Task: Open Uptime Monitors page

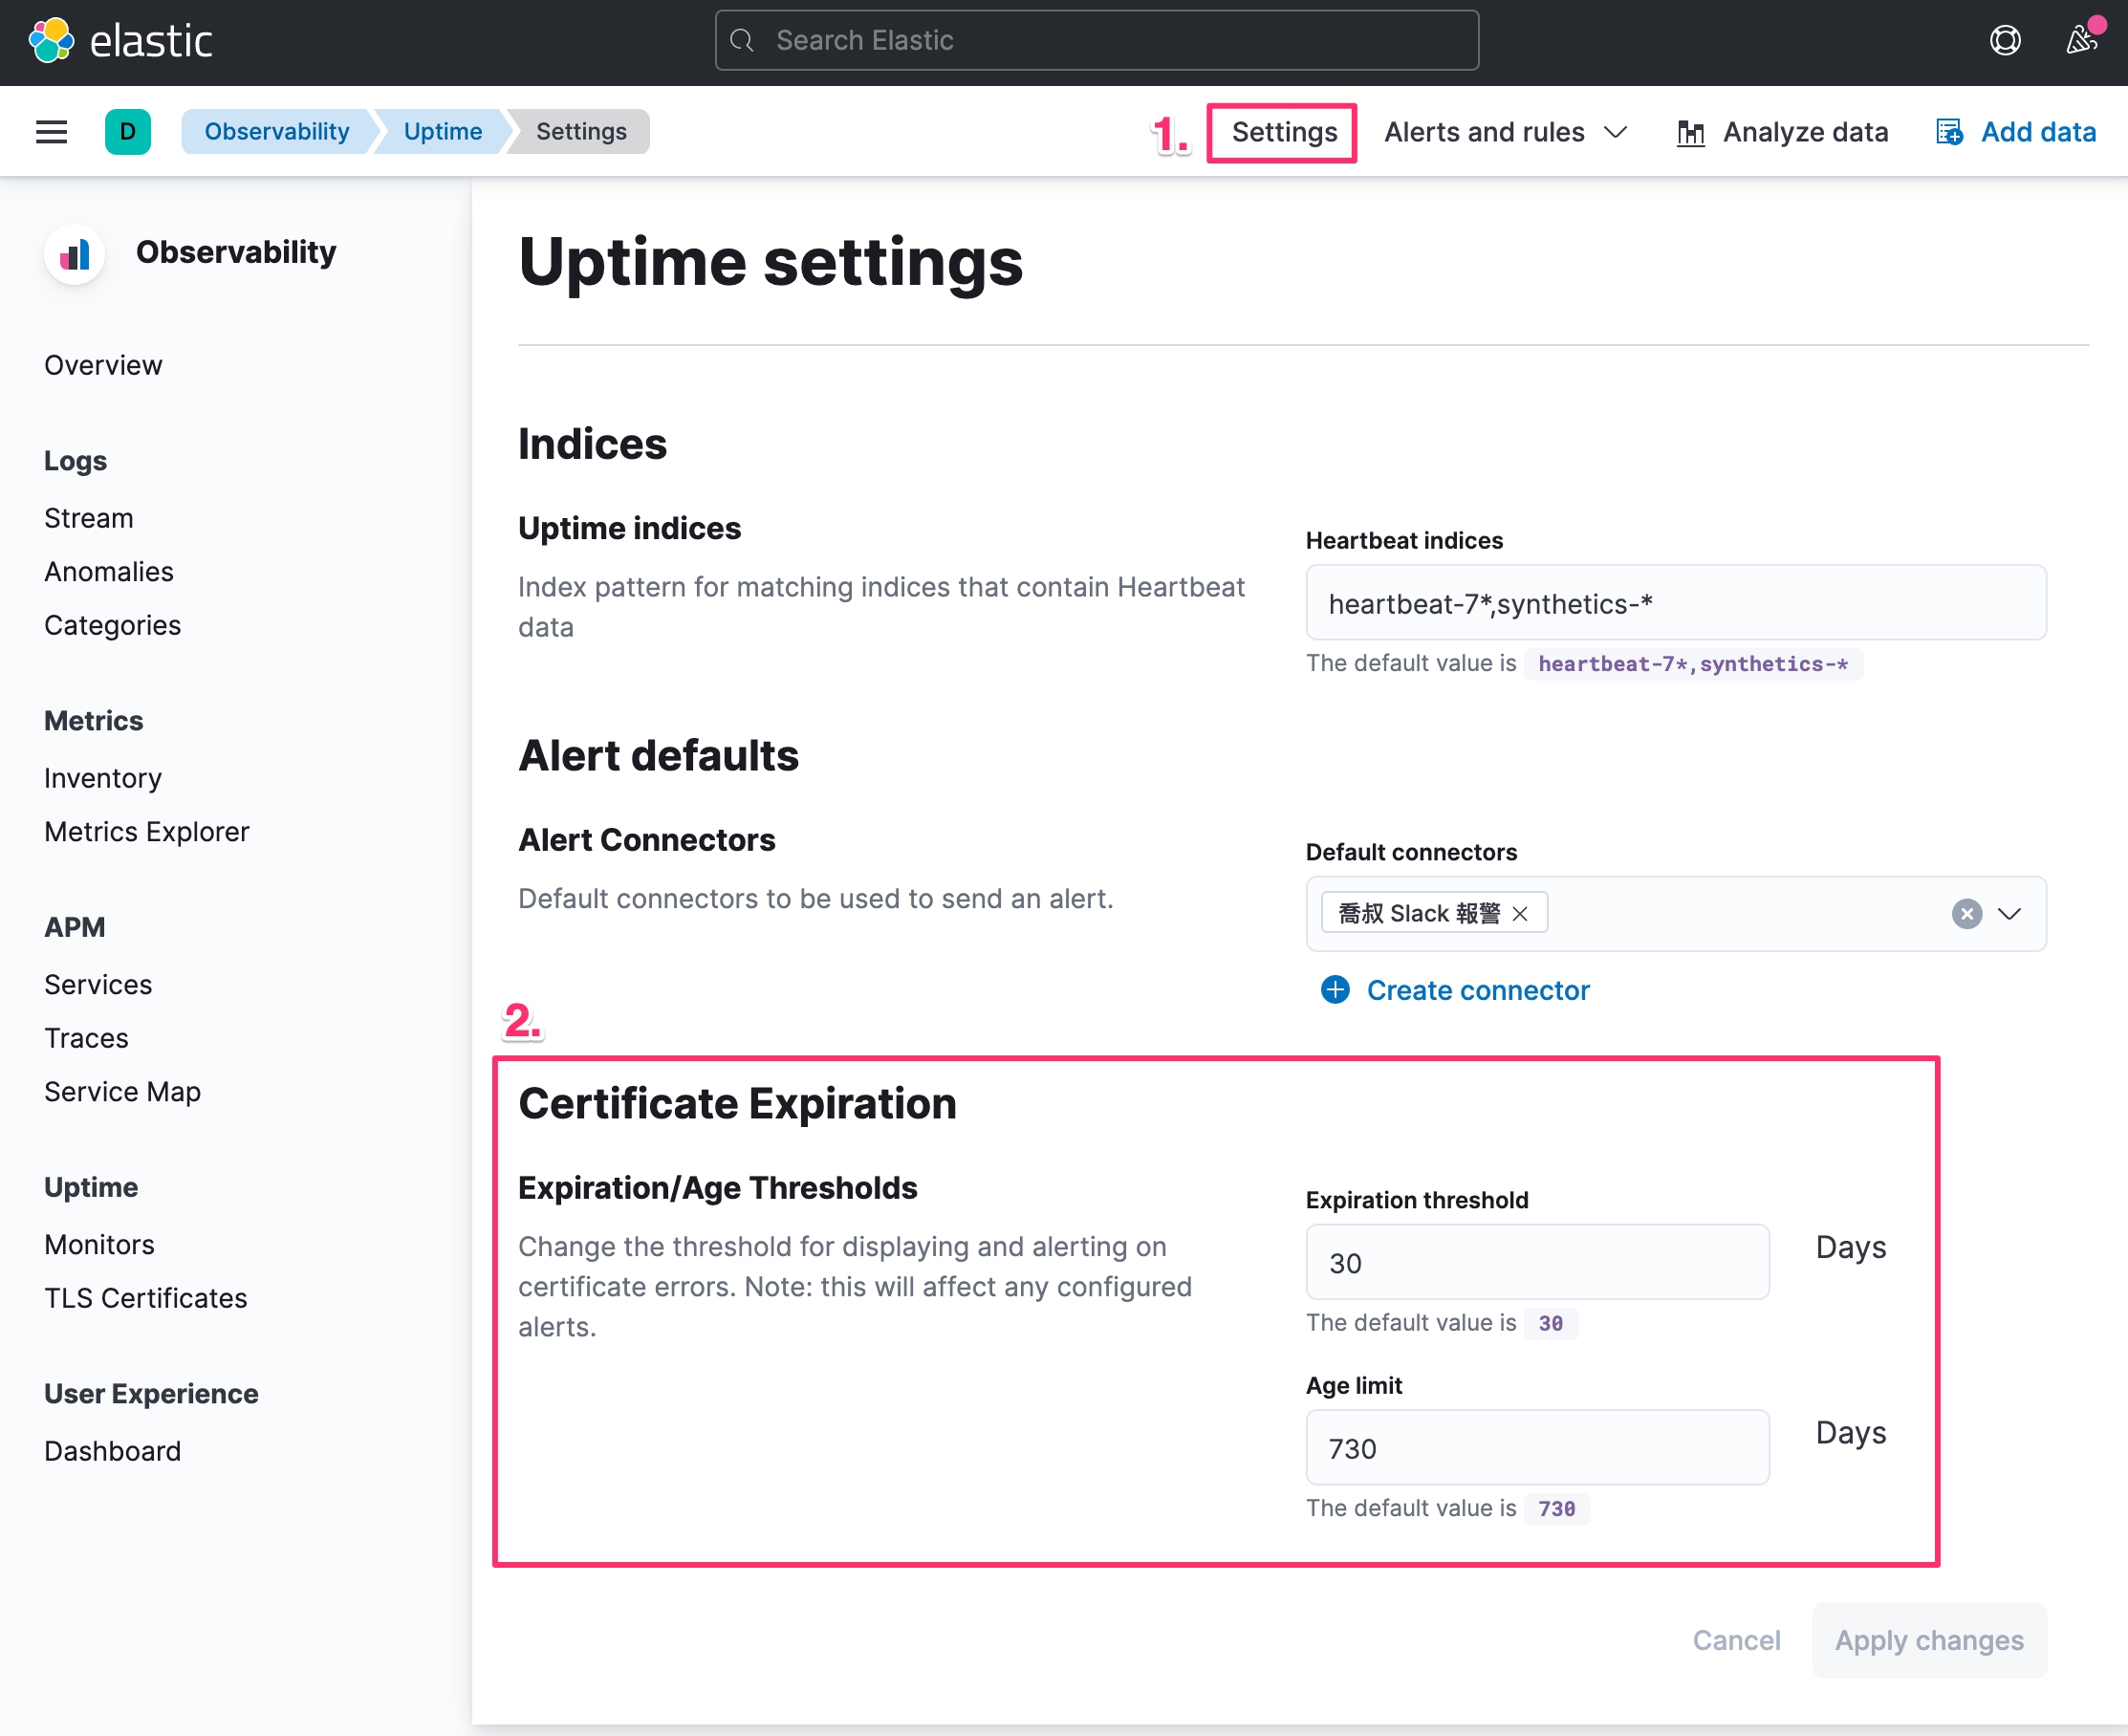Action: (100, 1244)
